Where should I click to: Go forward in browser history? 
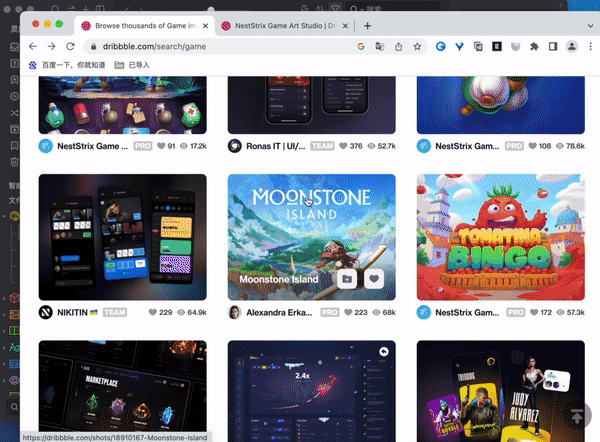point(51,47)
